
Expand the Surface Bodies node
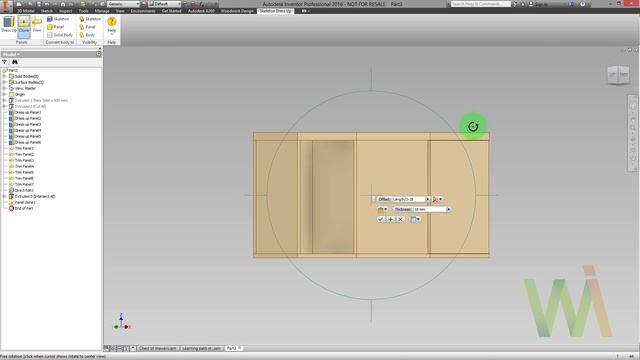[4, 82]
